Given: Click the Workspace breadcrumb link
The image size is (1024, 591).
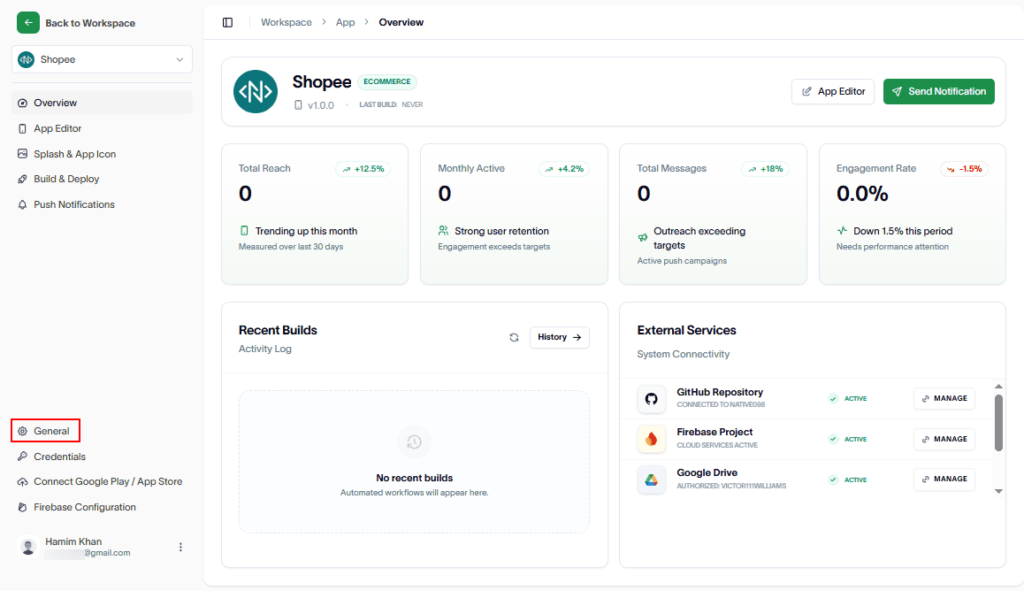Looking at the screenshot, I should [286, 22].
